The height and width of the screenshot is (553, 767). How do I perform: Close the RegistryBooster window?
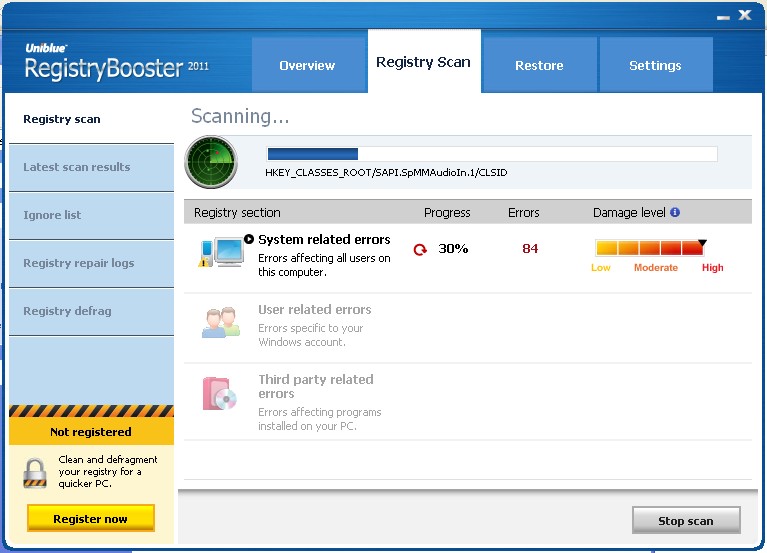745,15
